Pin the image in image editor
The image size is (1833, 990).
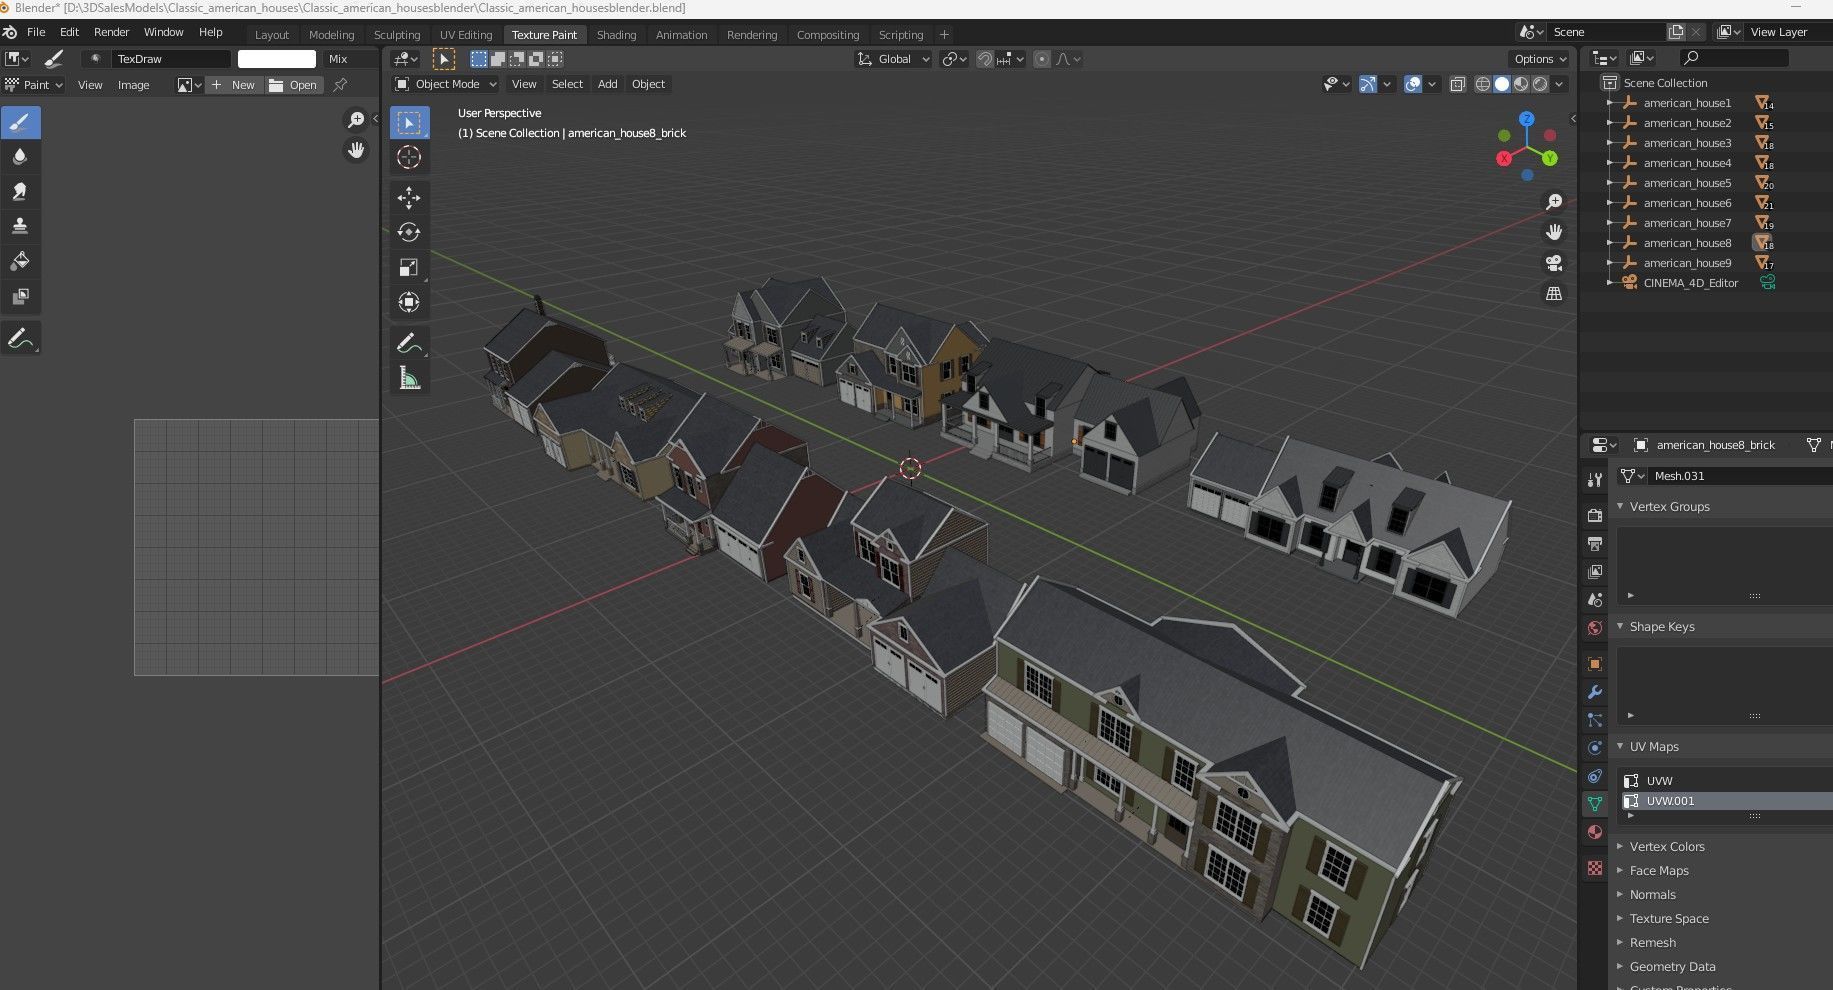coord(340,85)
